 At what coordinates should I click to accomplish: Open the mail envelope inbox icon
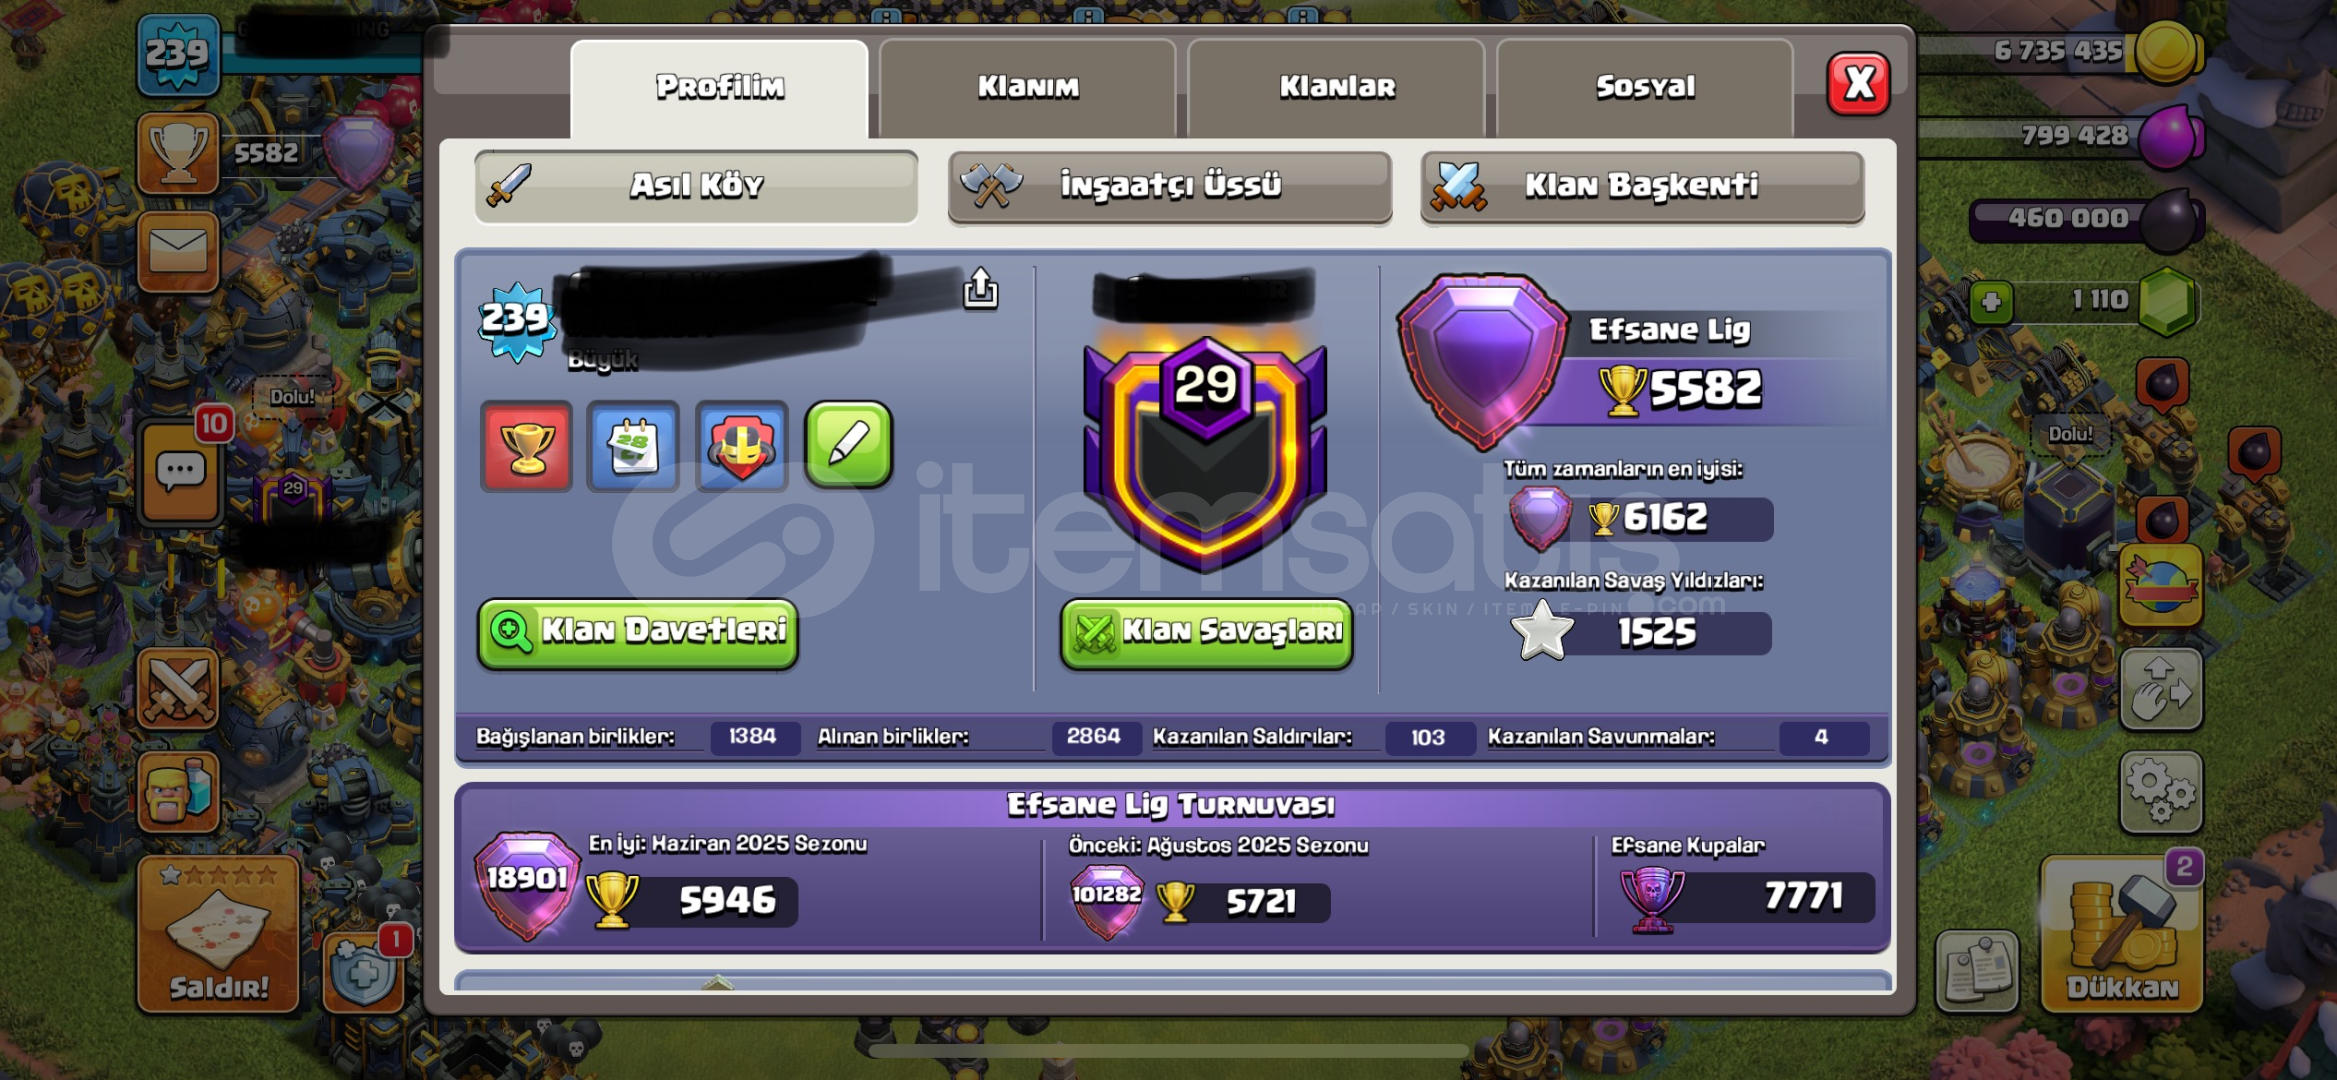(x=178, y=251)
